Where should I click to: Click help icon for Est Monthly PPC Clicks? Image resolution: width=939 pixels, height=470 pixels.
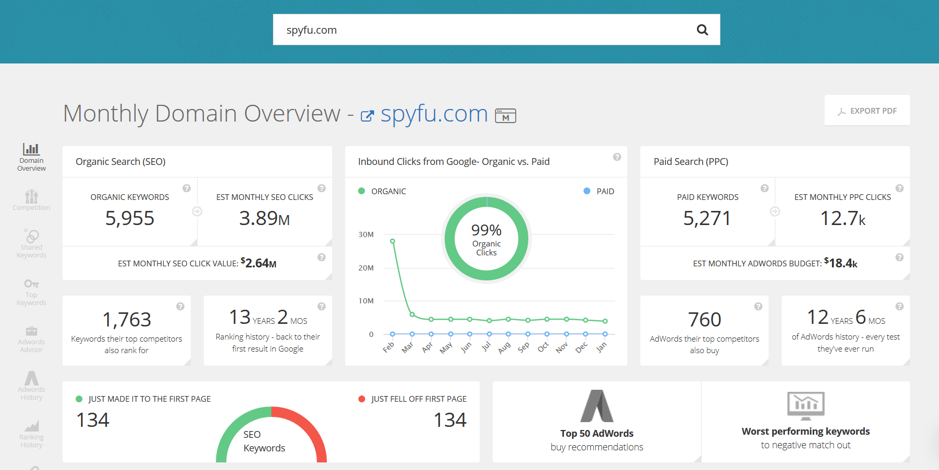point(899,188)
